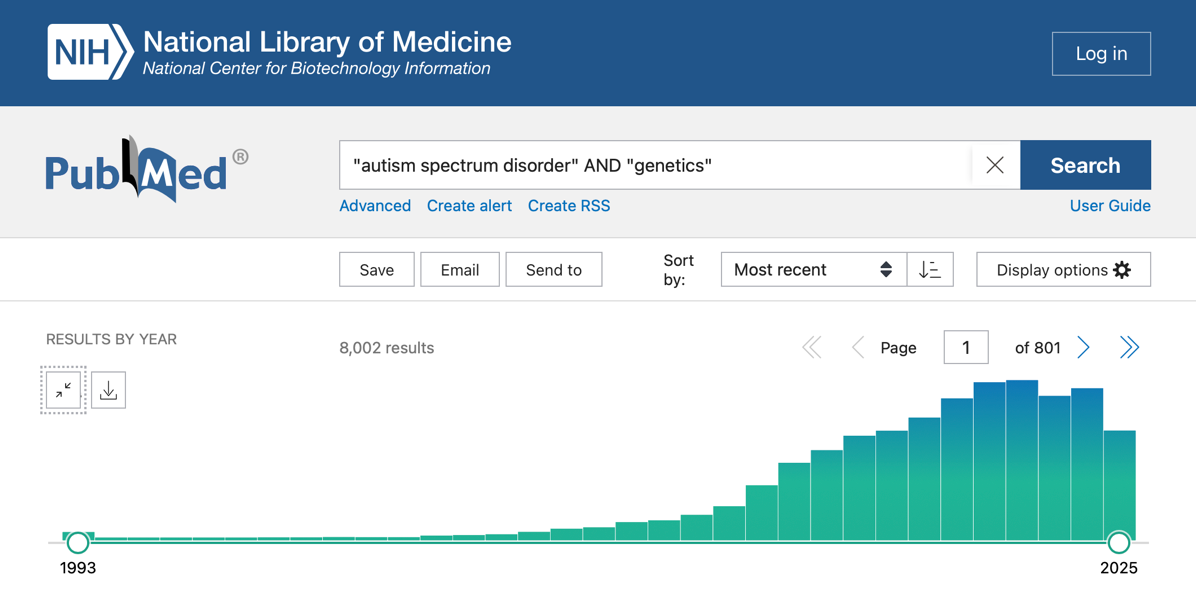Open Display options settings
Screen dimensions: 1196x595
(x=1063, y=270)
